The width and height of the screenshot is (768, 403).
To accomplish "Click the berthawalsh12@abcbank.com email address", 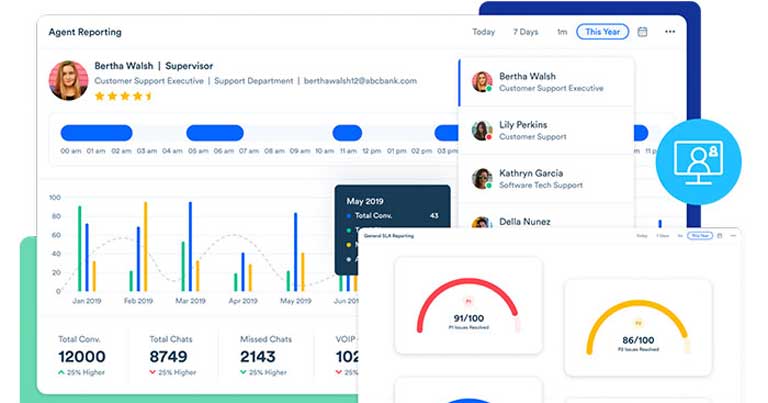I will point(360,81).
